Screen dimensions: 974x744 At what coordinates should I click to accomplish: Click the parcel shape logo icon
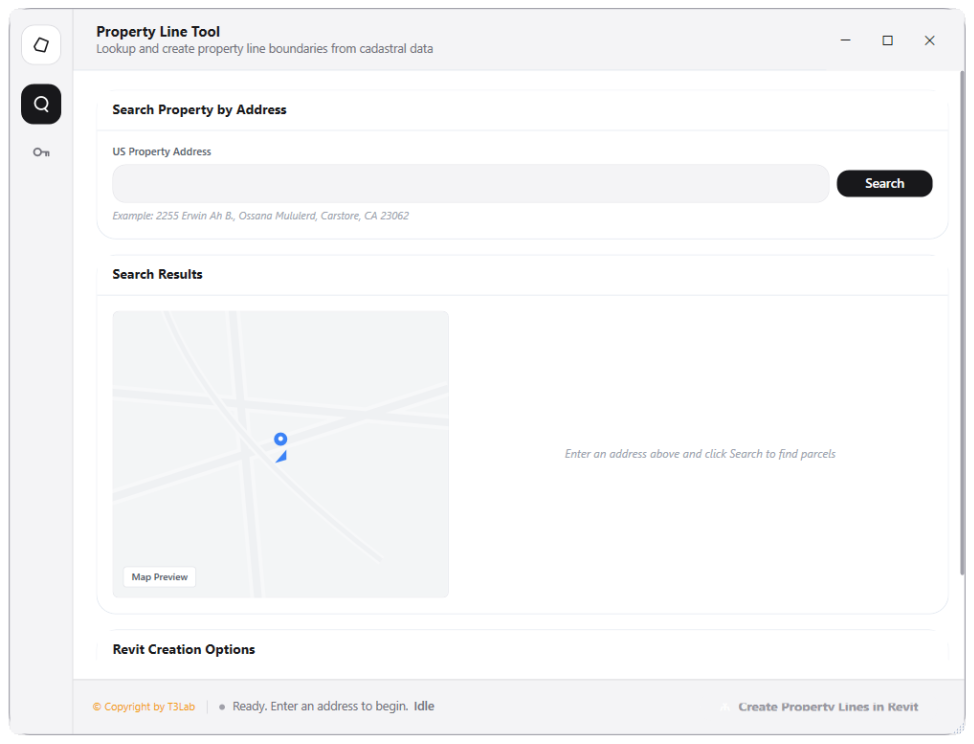click(x=41, y=45)
